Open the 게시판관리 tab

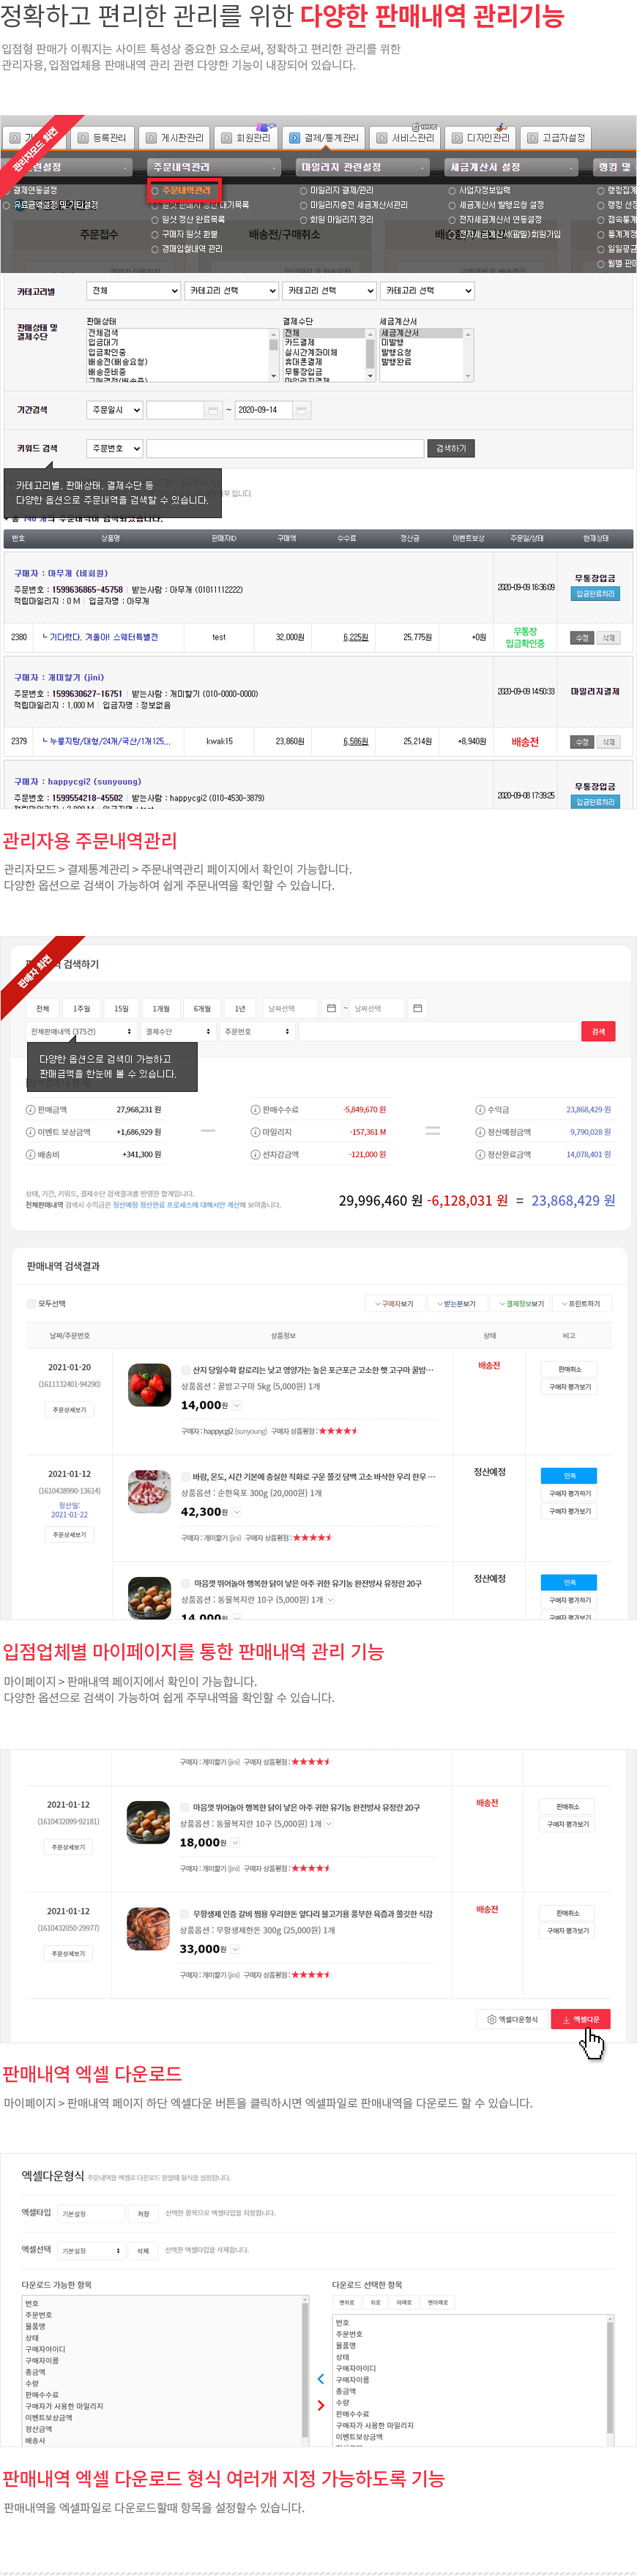174,138
